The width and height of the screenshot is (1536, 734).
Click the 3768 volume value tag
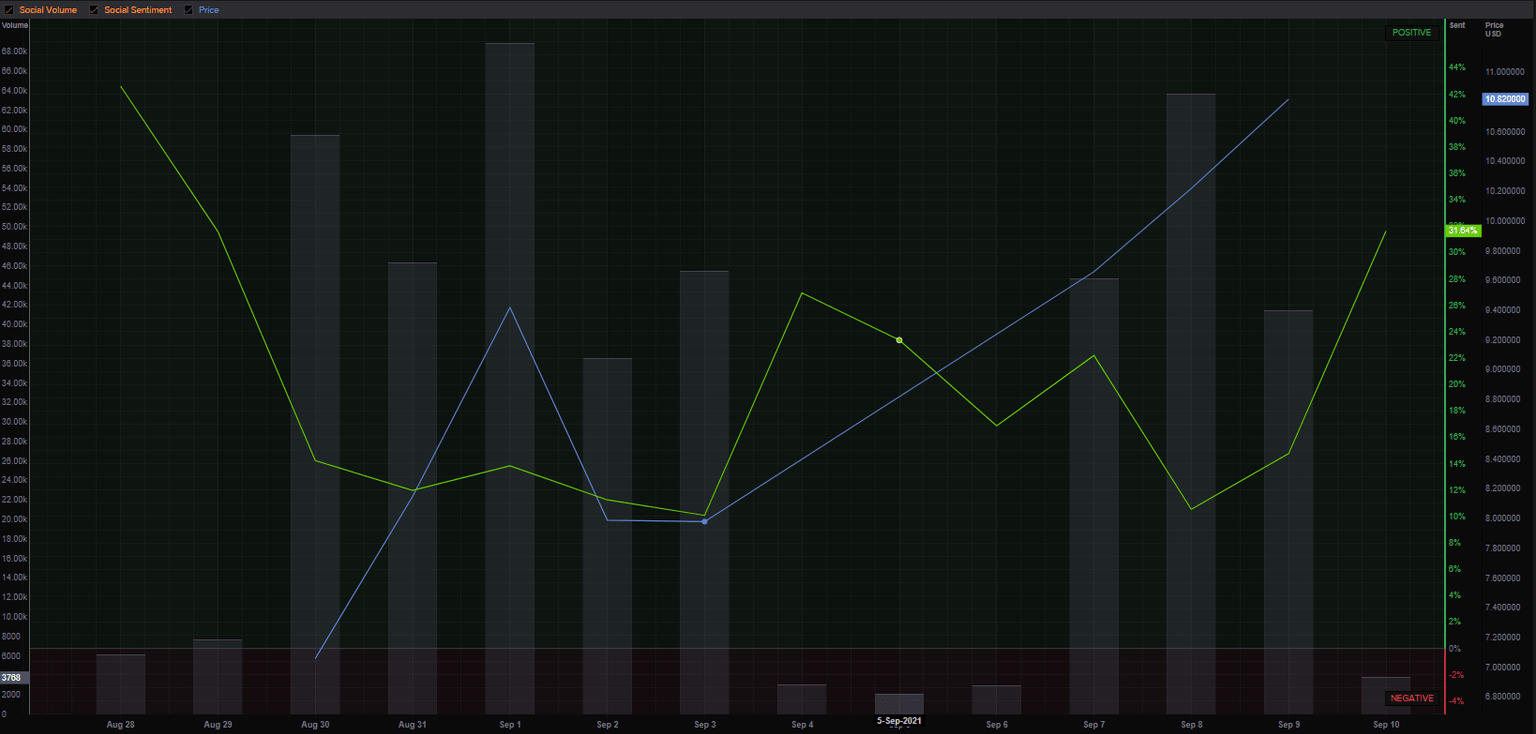[x=14, y=678]
